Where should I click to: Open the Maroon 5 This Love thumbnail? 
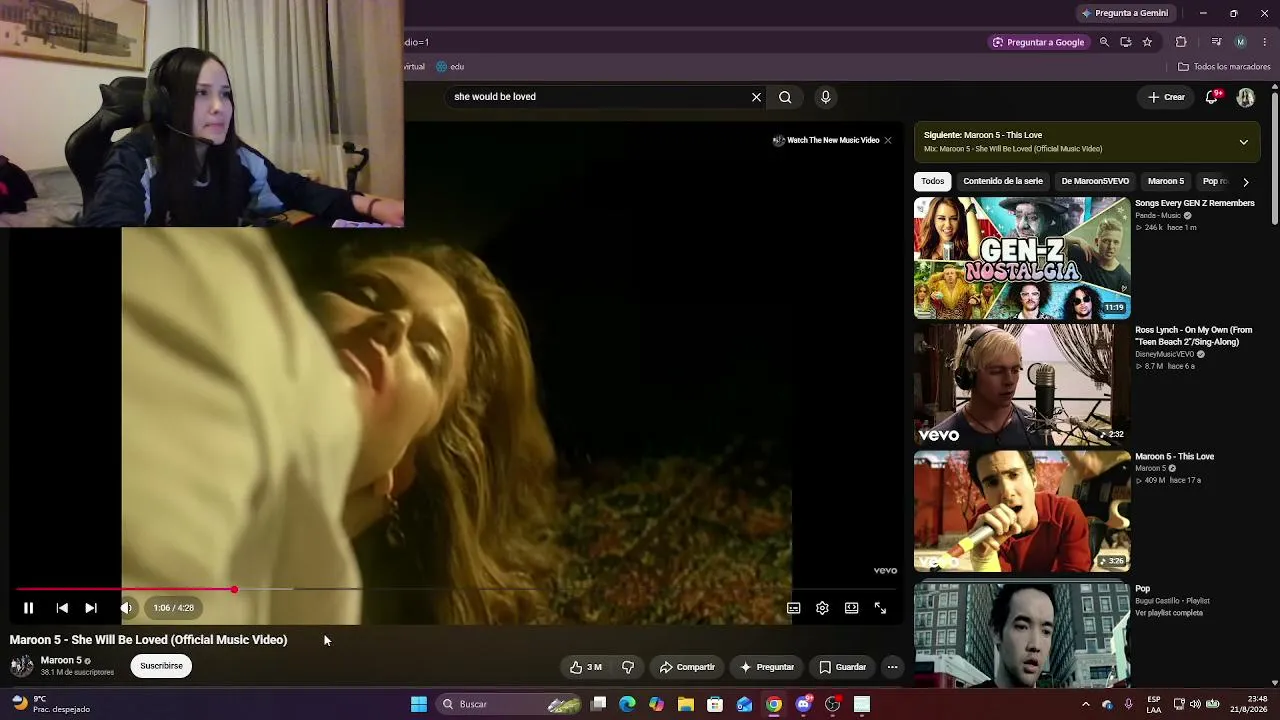tap(1022, 512)
